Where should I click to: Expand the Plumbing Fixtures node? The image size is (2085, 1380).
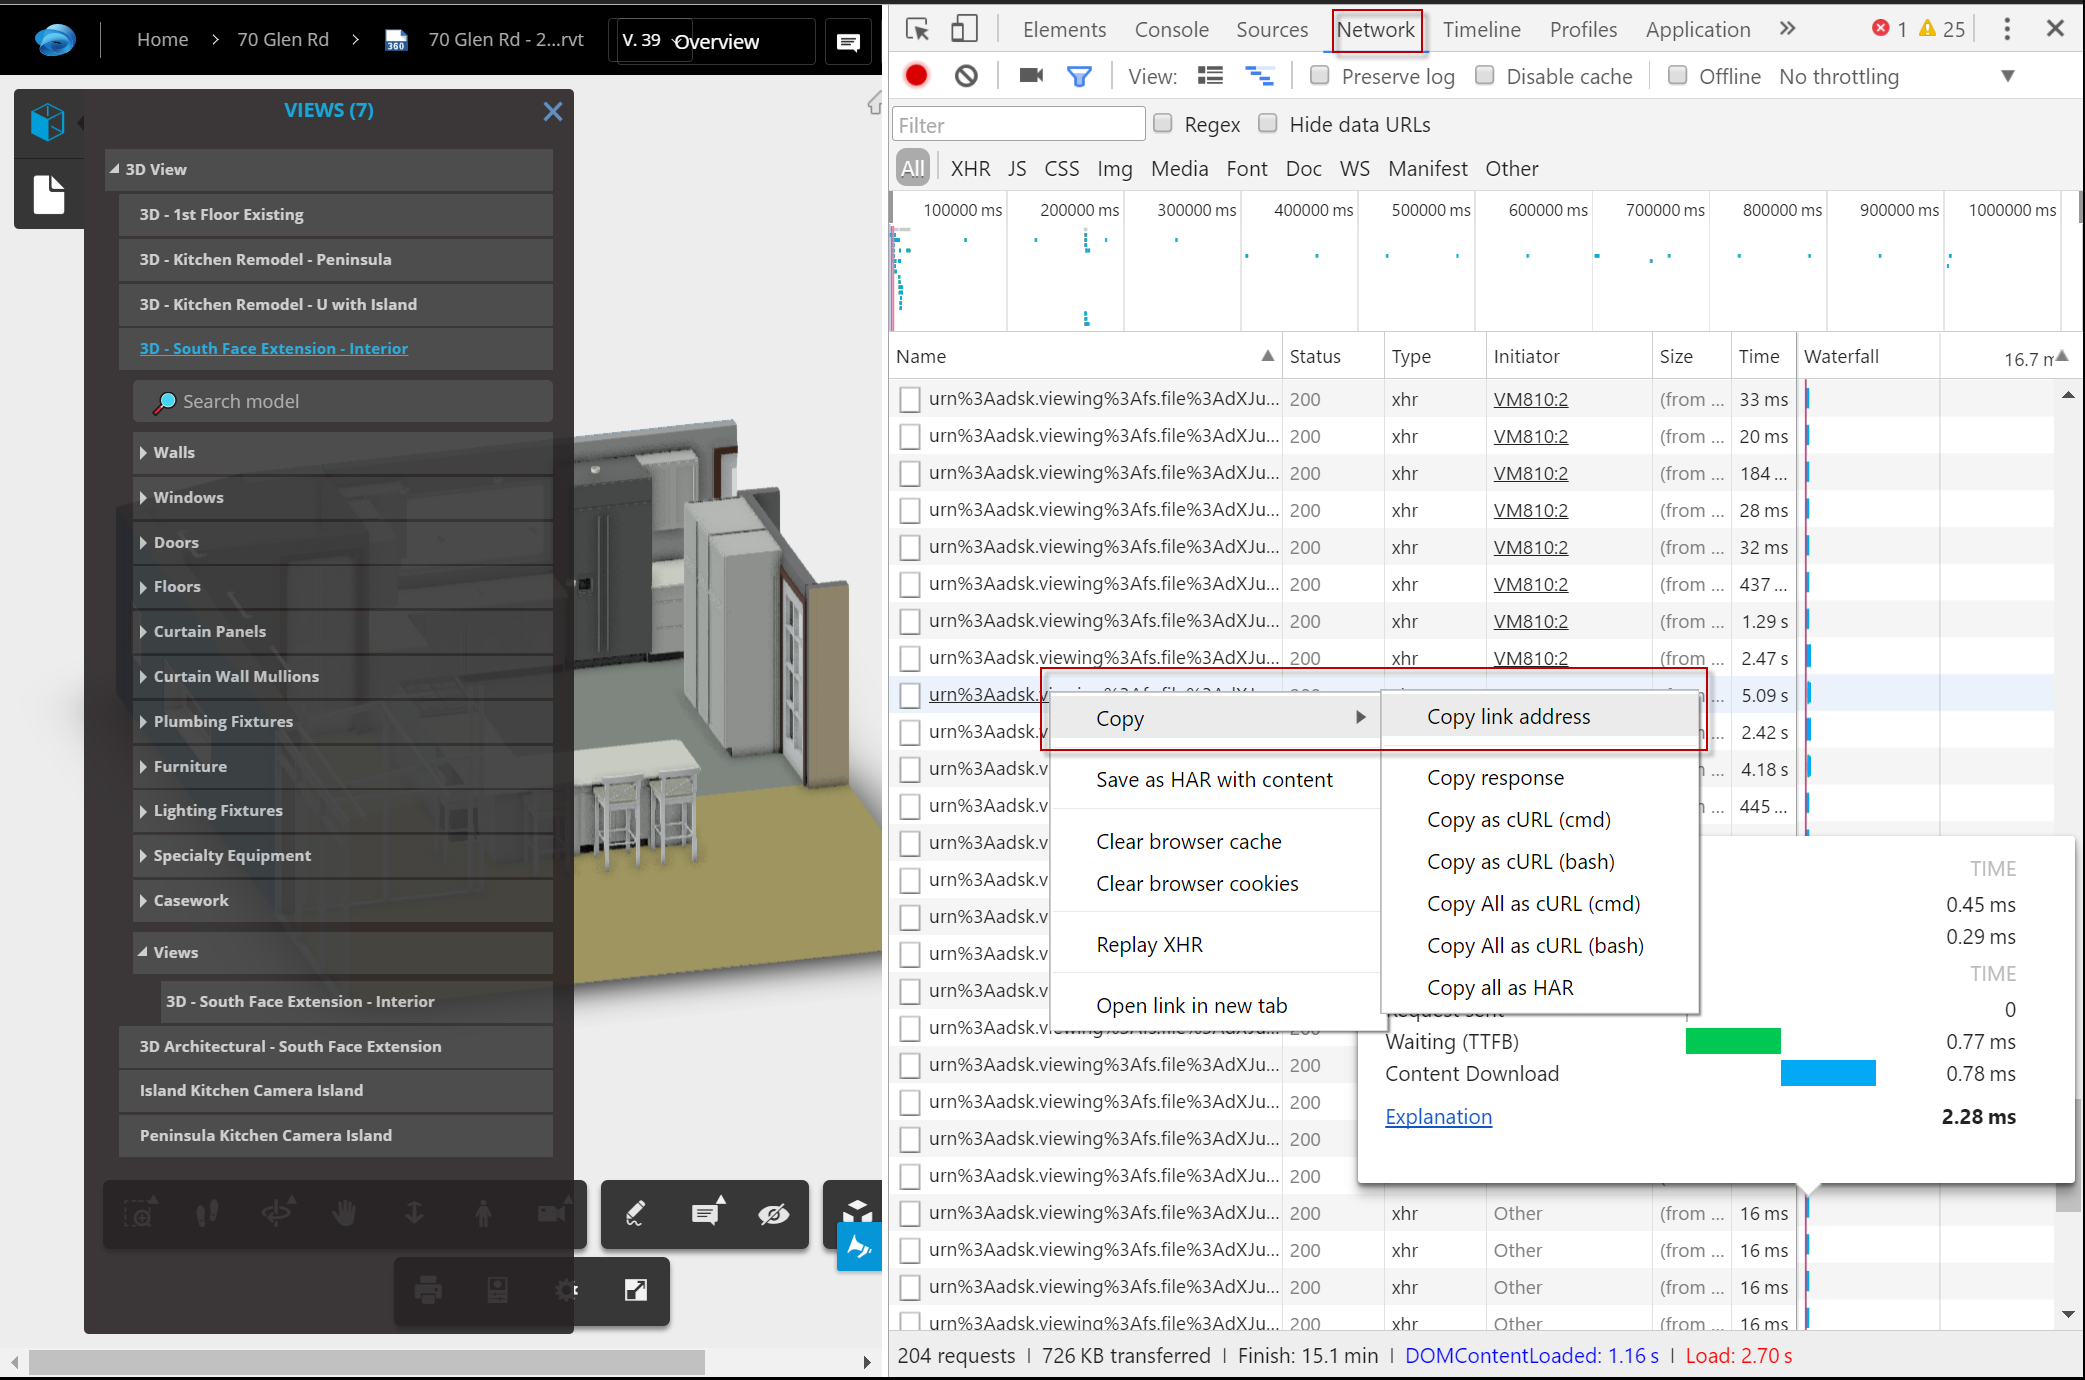[143, 722]
